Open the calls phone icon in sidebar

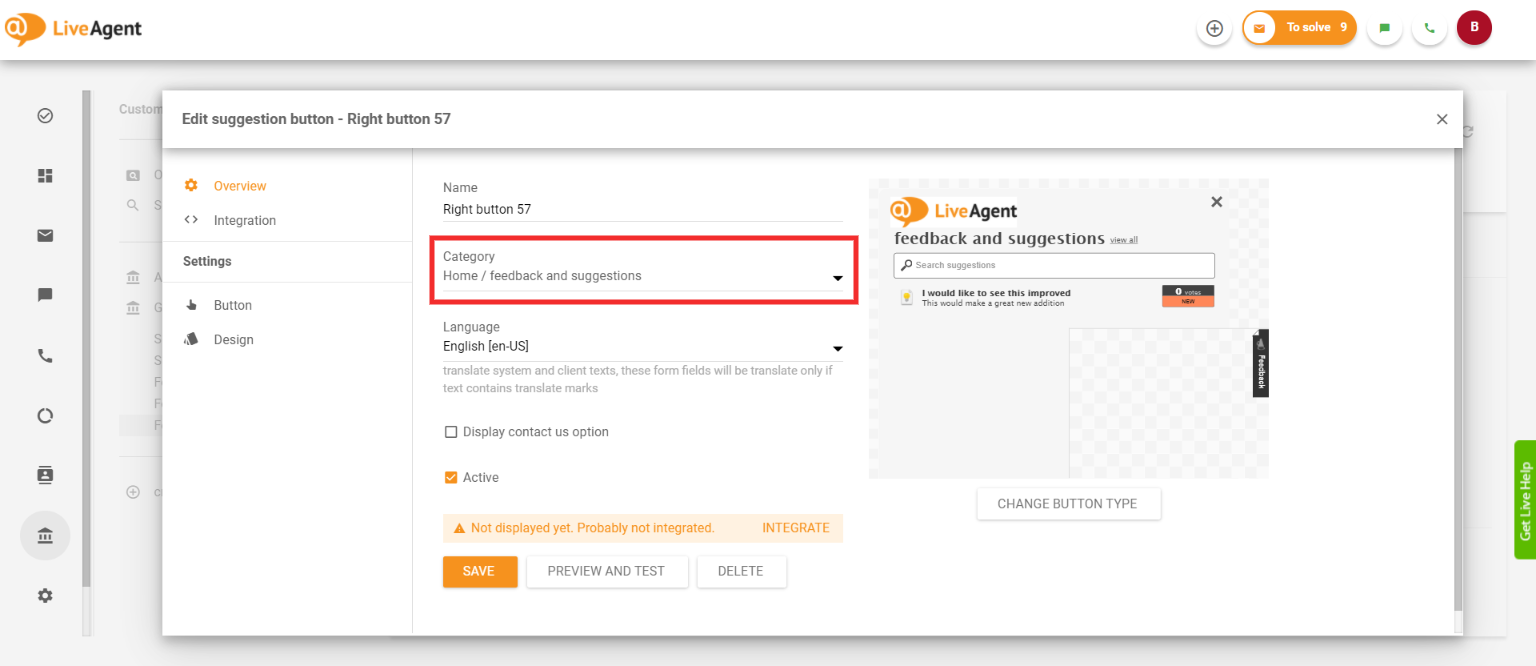tap(45, 356)
